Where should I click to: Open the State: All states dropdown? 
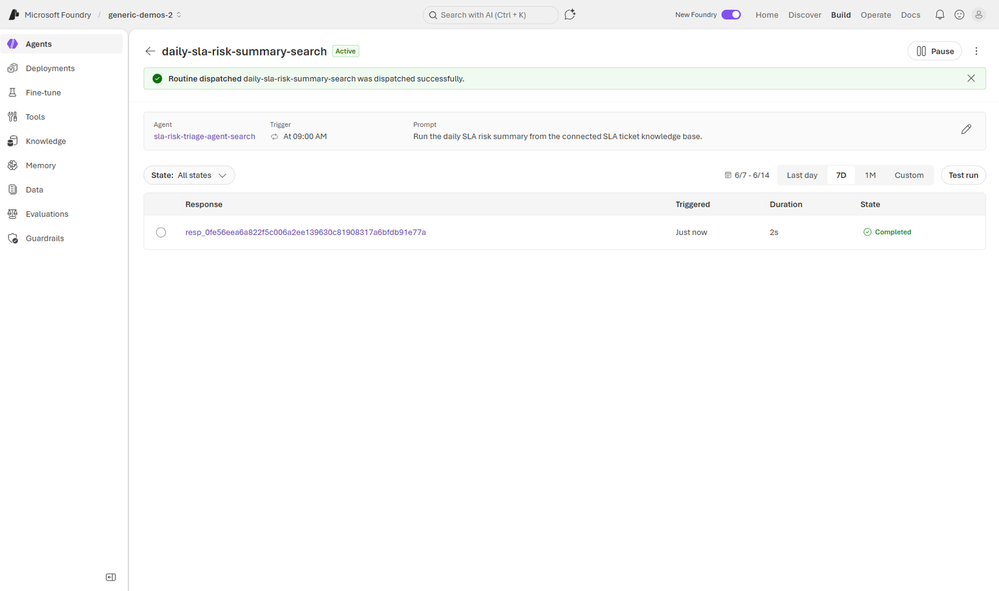pyautogui.click(x=189, y=175)
